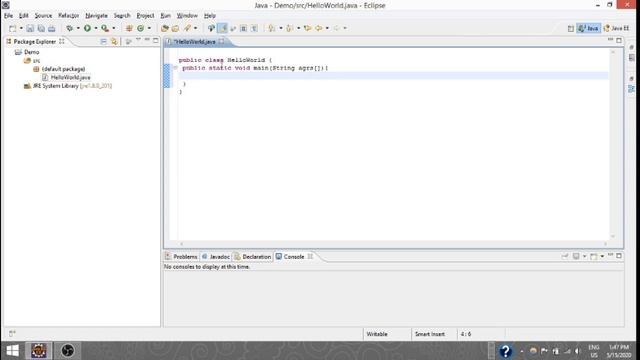Open Package Explorer view menu triangle
This screenshot has width=640, height=360.
(138, 40)
